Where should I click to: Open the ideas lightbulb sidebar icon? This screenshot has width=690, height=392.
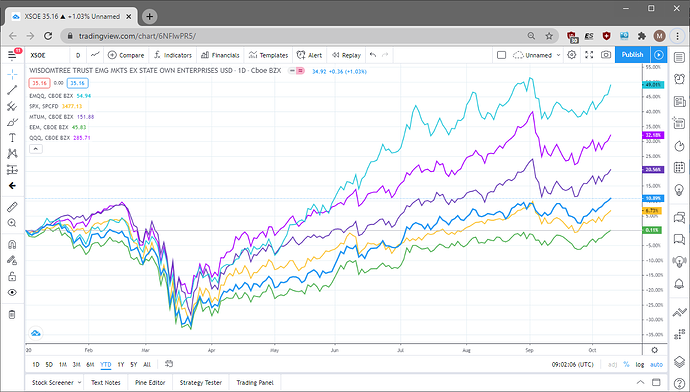[x=679, y=190]
